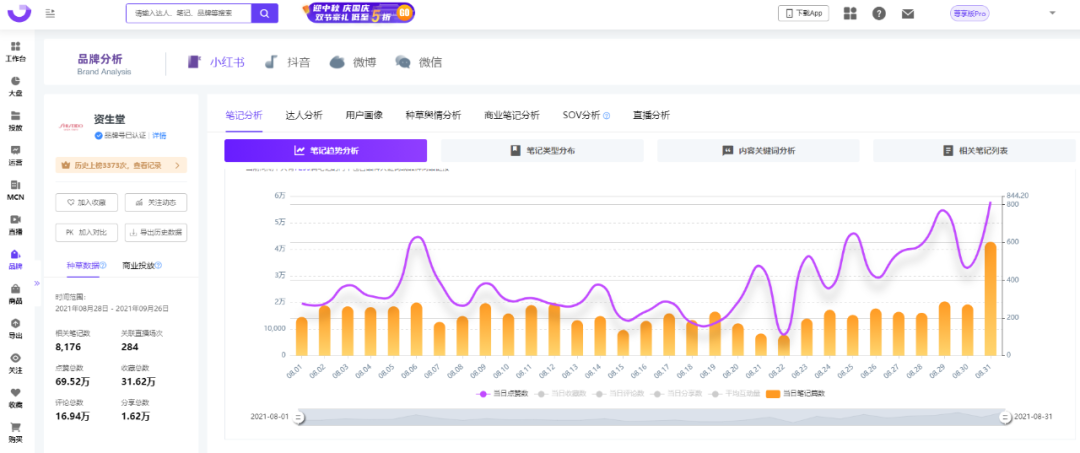Click the left date range slider handle
The height and width of the screenshot is (453, 1080).
click(299, 417)
